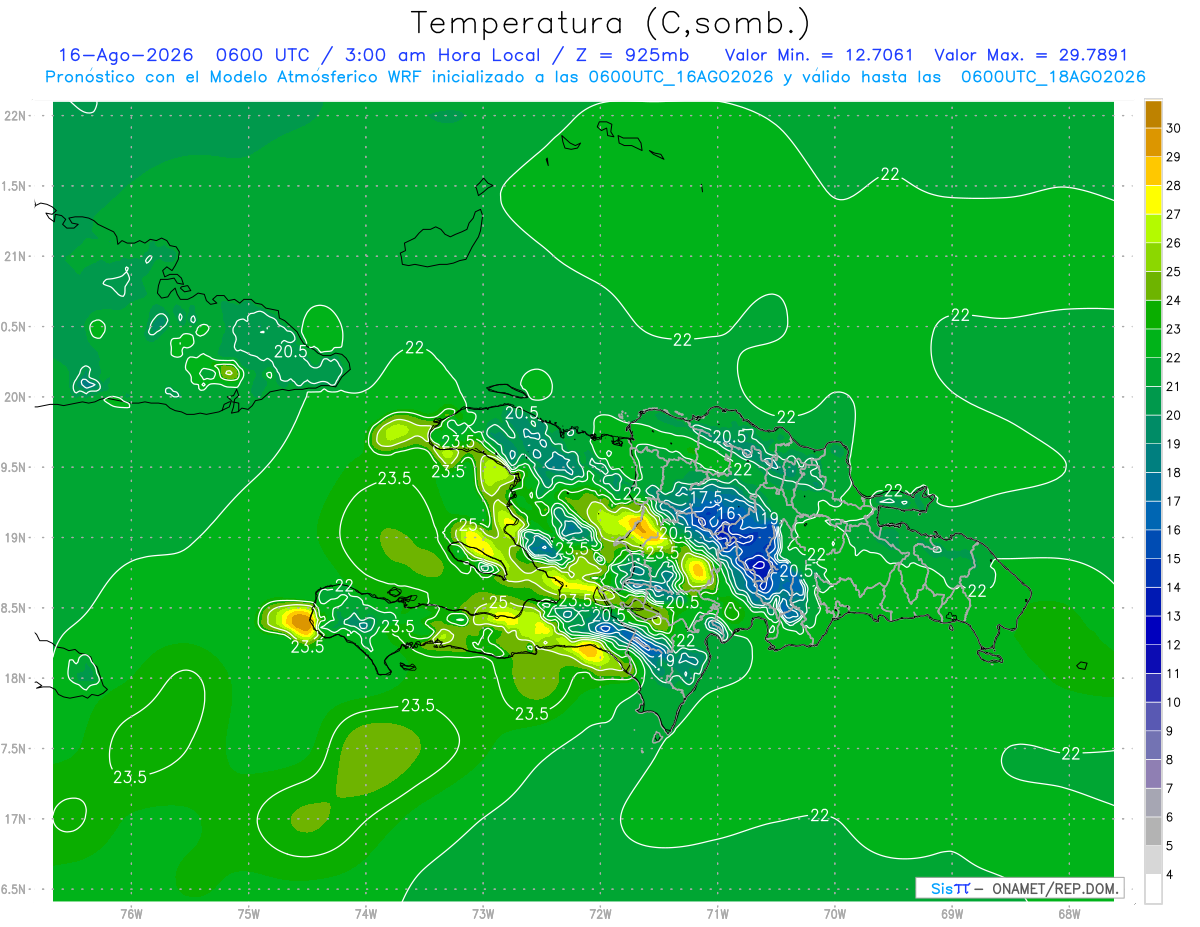1200x927 pixels.
Task: Click legend scale label "21"
Action: click(1174, 386)
